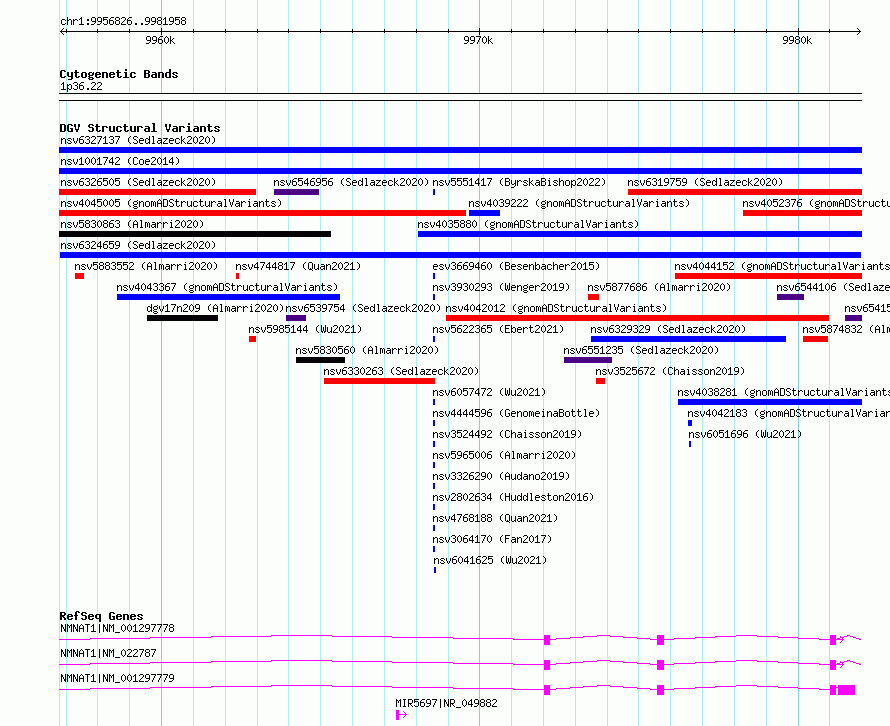Click the MIR5697|NR_049882 gene arrow glyph
The image size is (890, 726).
point(401,715)
